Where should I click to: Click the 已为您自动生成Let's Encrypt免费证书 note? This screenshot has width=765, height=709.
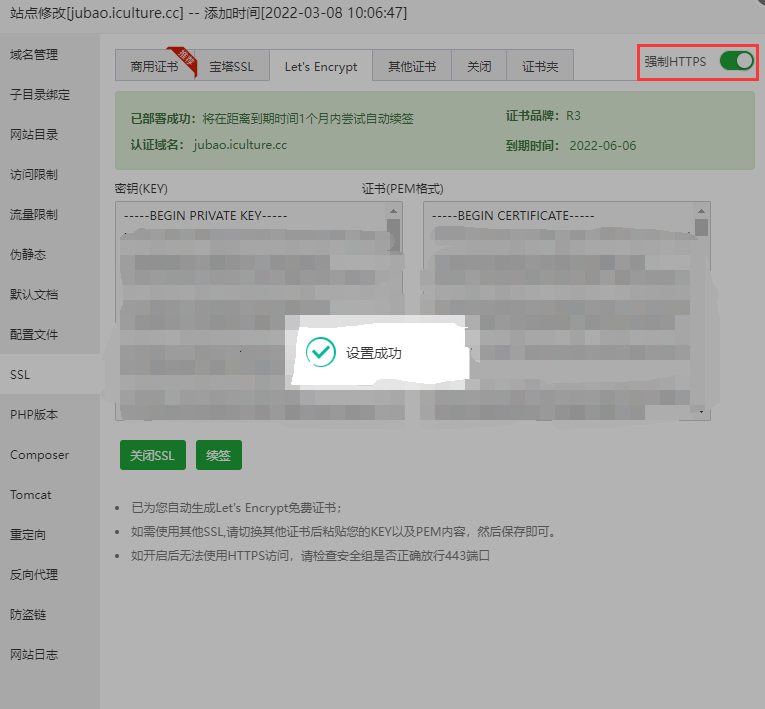pyautogui.click(x=237, y=507)
